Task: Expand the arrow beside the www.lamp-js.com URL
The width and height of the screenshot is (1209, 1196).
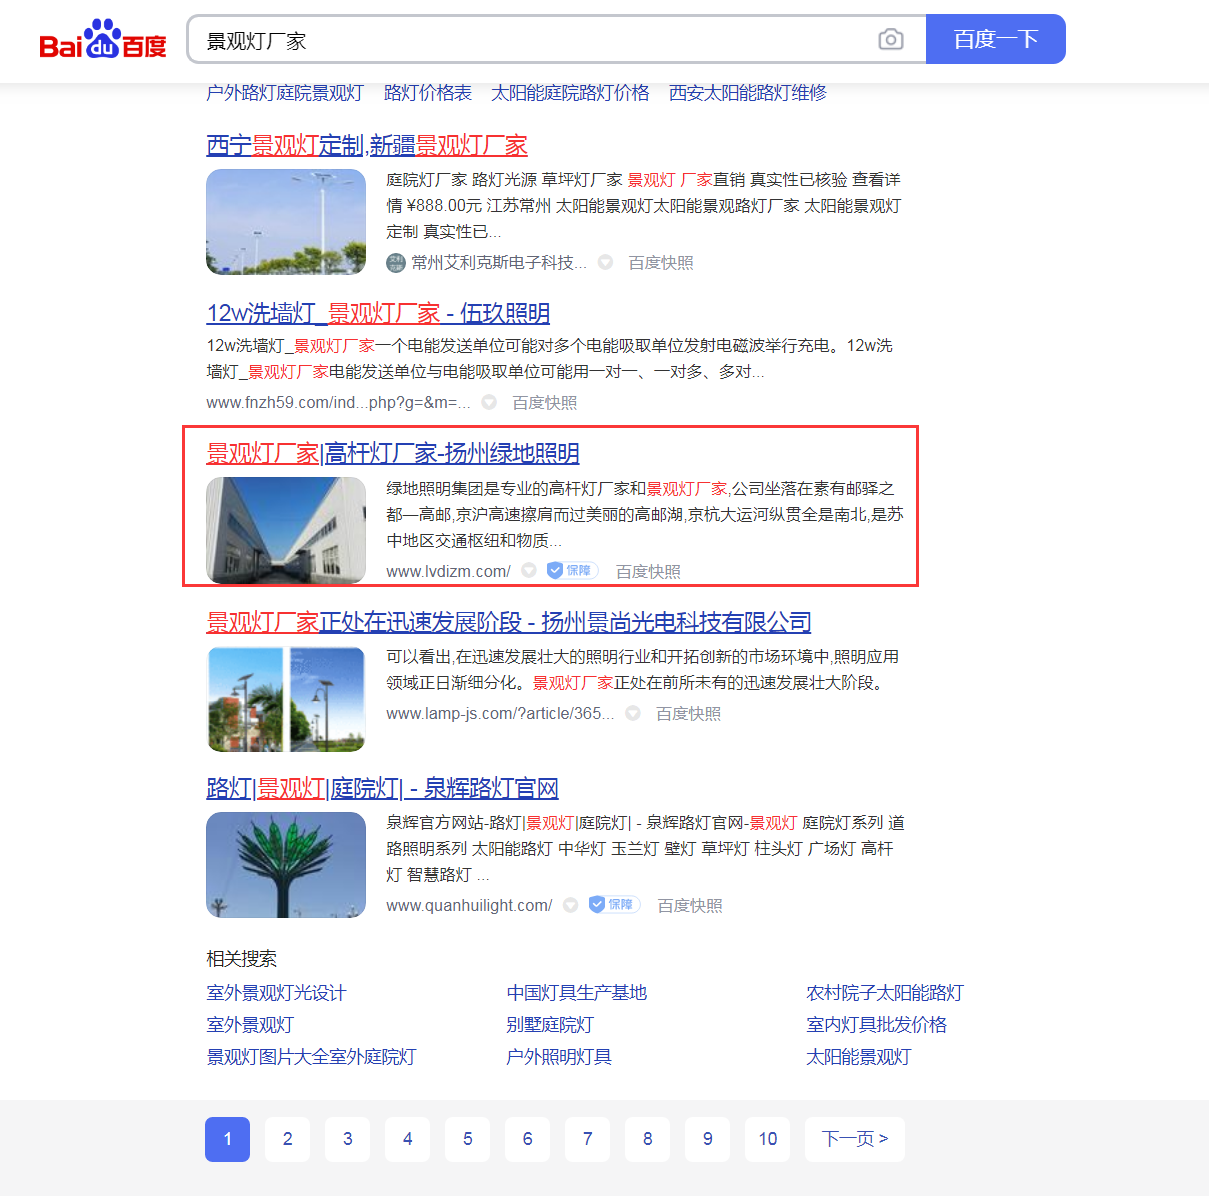Action: (x=633, y=713)
